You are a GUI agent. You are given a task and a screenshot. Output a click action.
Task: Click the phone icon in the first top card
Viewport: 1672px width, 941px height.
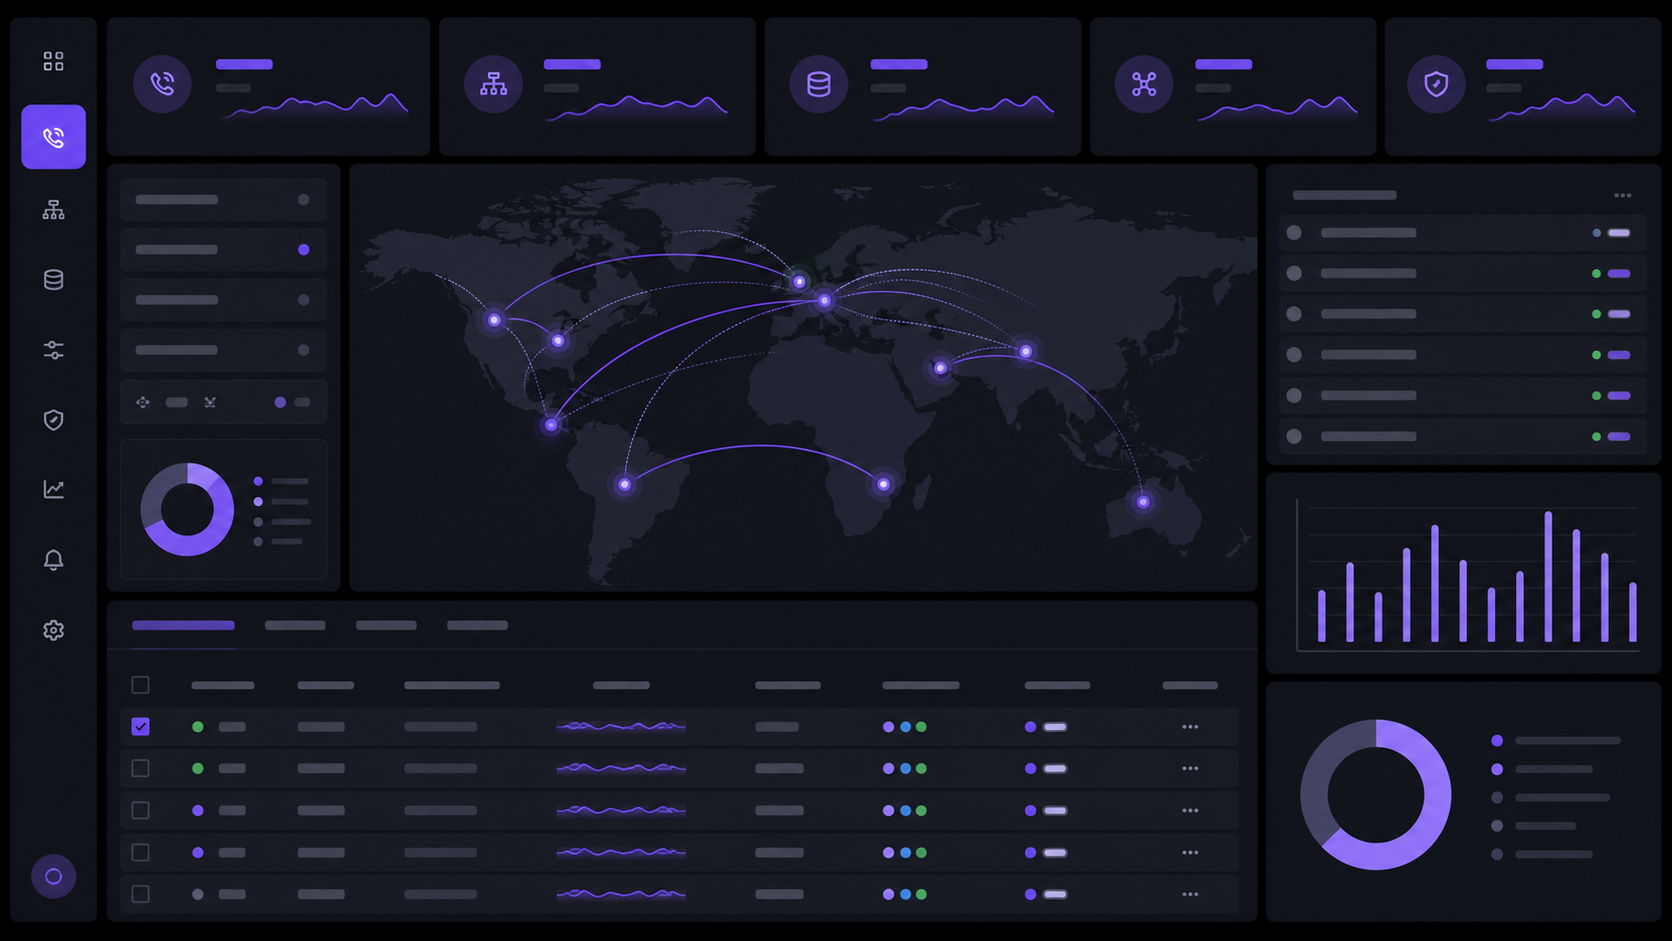tap(162, 84)
